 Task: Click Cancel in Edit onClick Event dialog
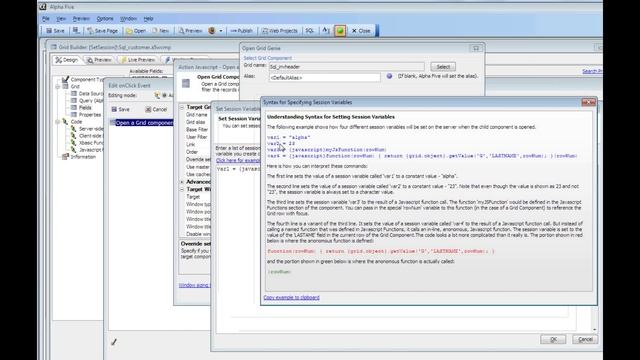click(x=156, y=109)
